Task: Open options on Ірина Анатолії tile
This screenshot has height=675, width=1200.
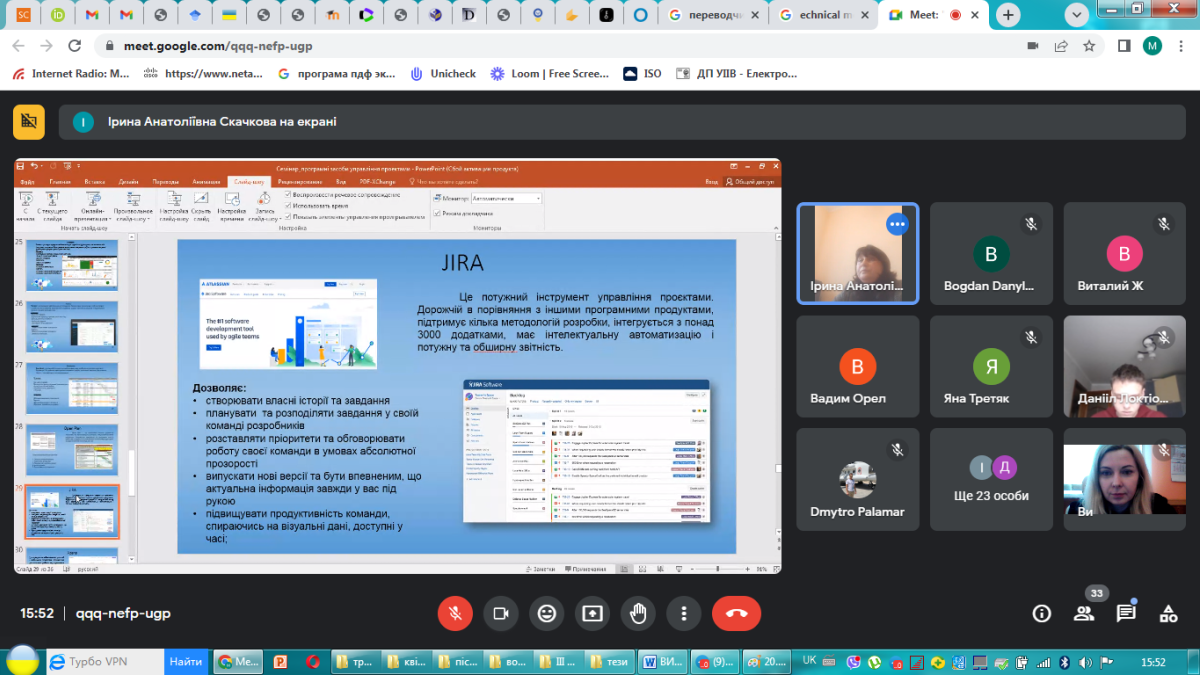Action: tap(897, 224)
